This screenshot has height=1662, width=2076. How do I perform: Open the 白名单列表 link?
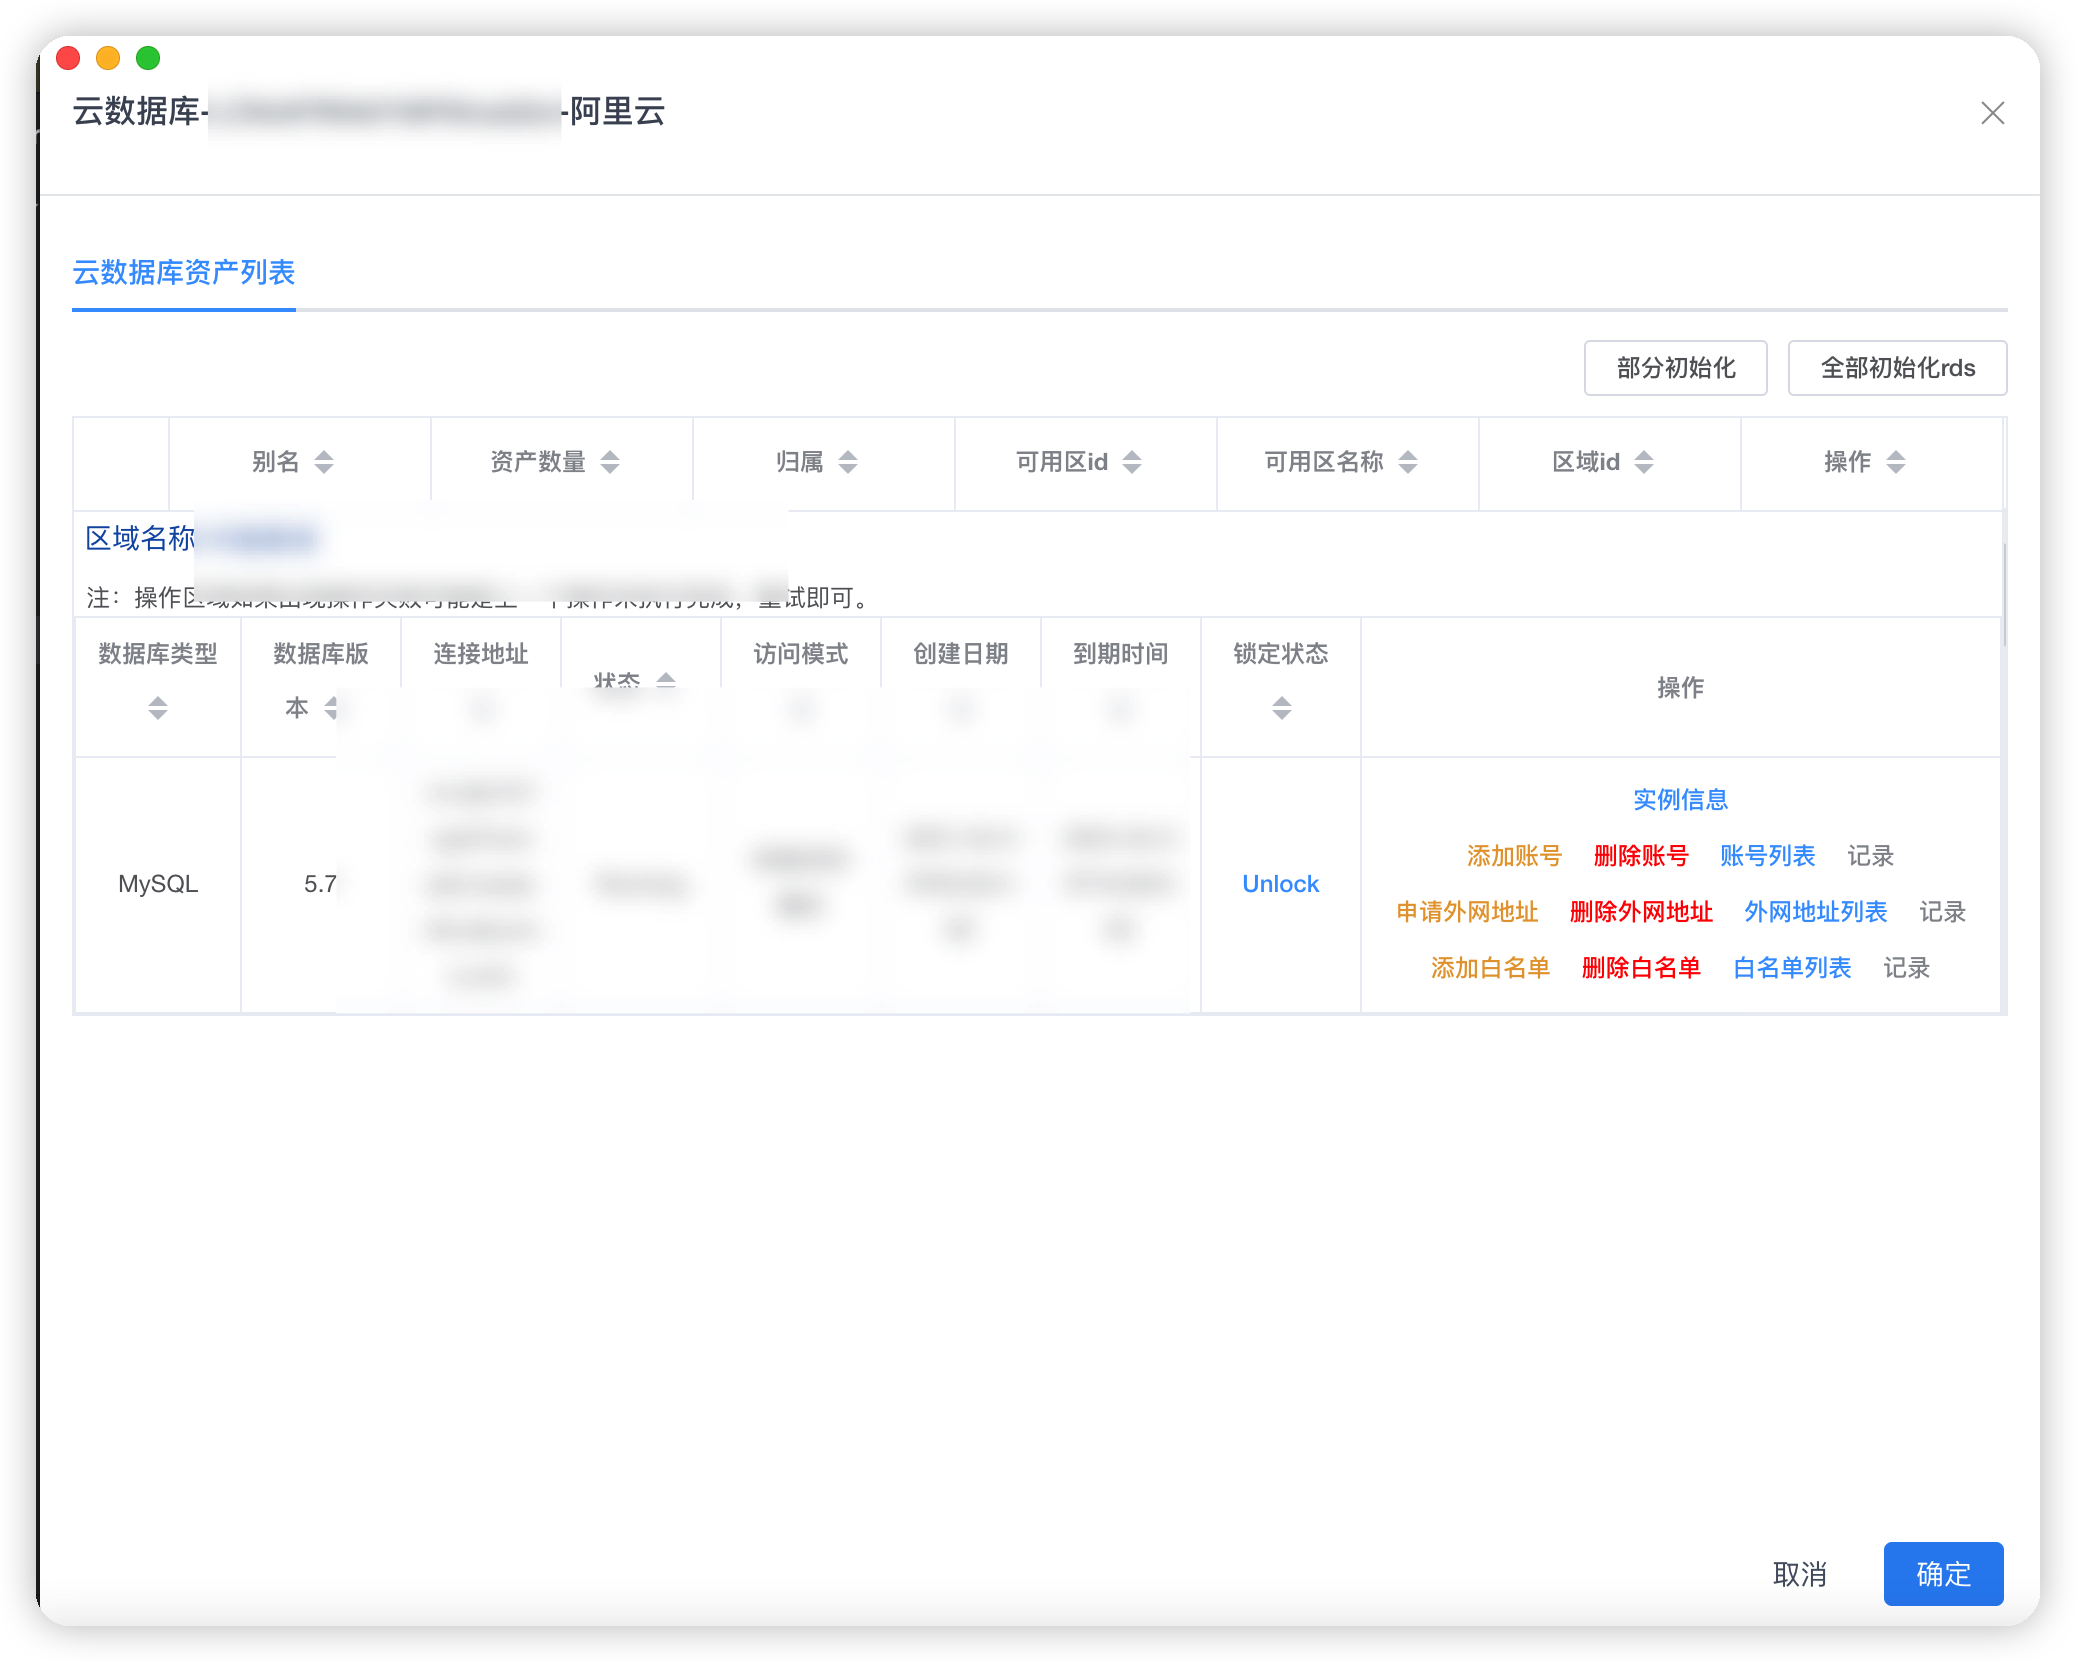pos(1792,968)
